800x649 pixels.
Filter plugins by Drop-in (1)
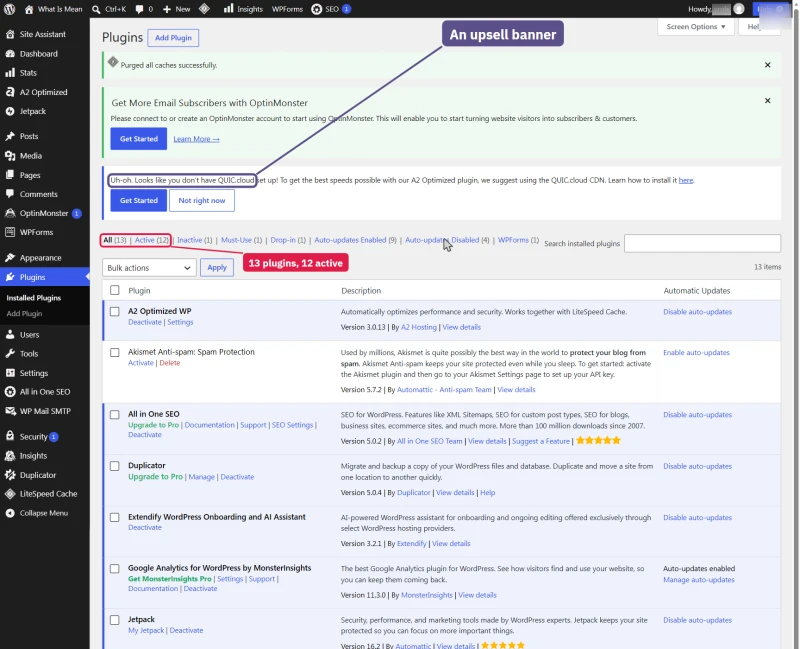pyautogui.click(x=288, y=240)
